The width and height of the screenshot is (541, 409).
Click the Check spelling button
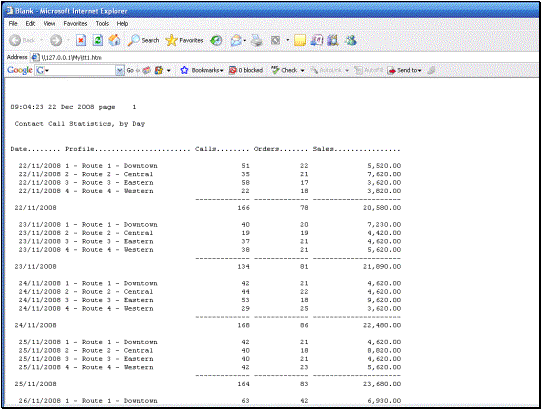pyautogui.click(x=284, y=70)
